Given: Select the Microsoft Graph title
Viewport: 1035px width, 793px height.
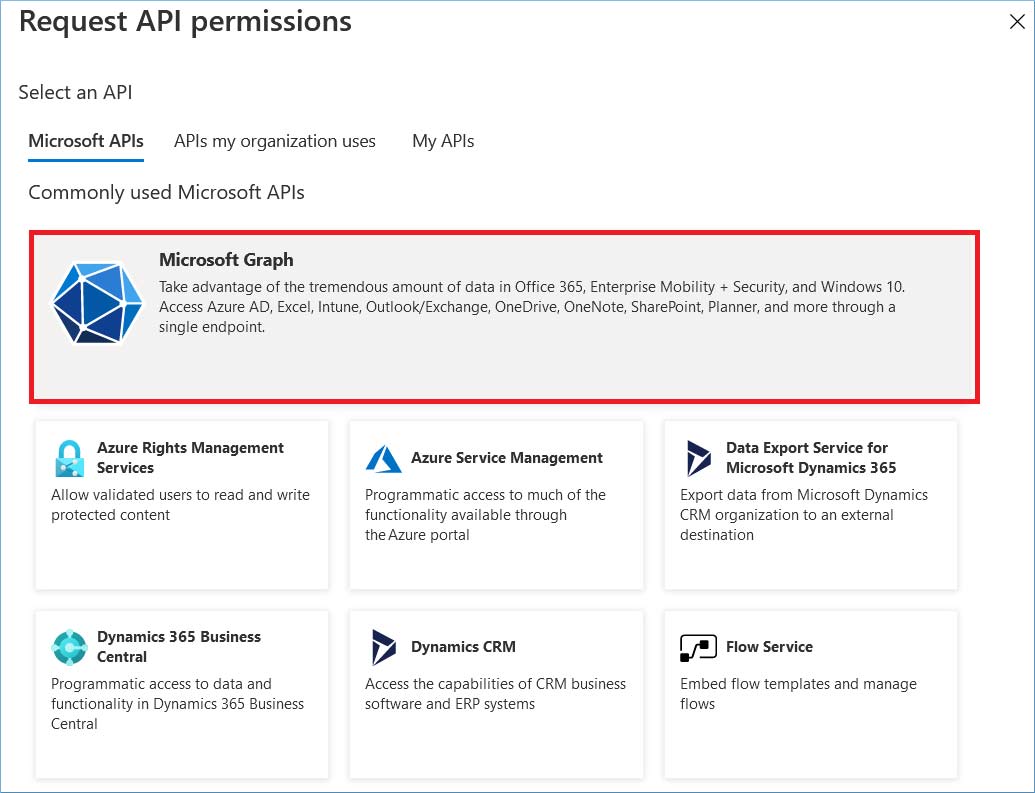Looking at the screenshot, I should click(226, 260).
